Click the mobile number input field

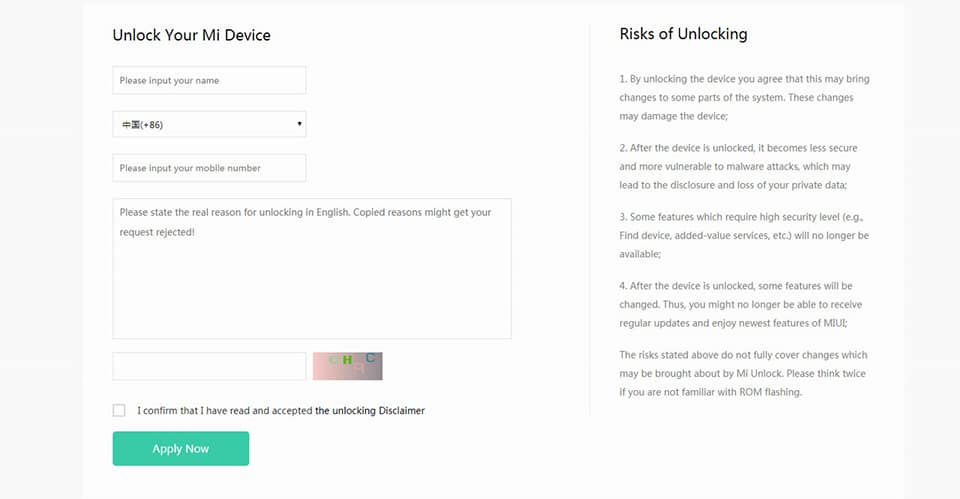[x=209, y=168]
